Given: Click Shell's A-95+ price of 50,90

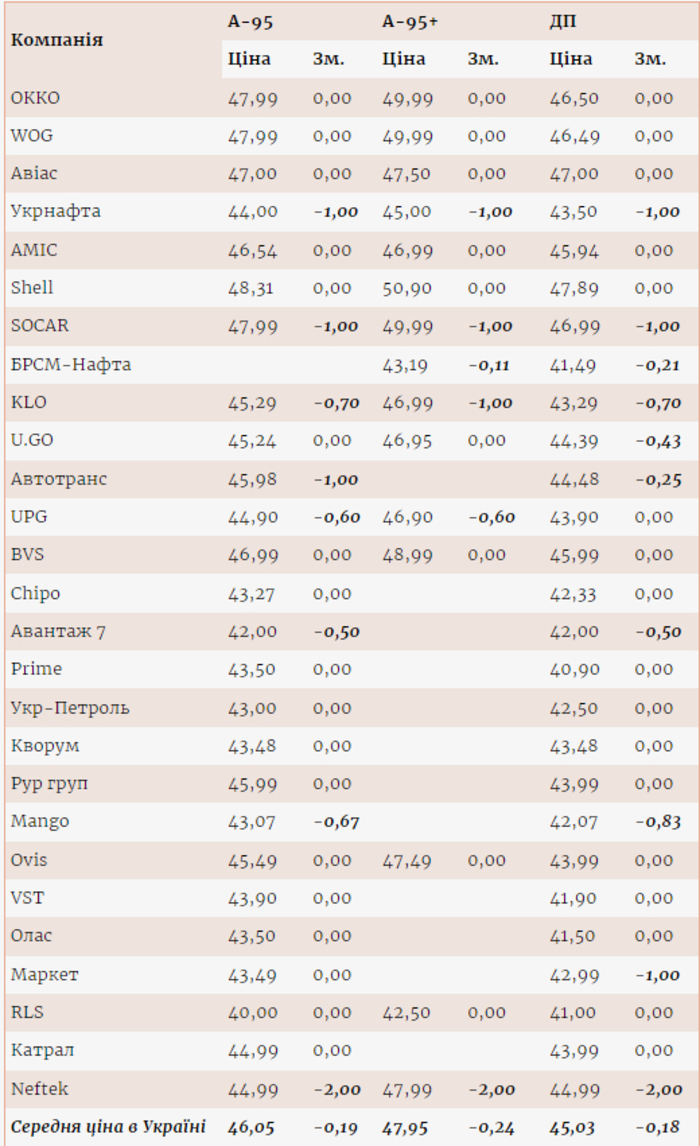Looking at the screenshot, I should [x=407, y=288].
